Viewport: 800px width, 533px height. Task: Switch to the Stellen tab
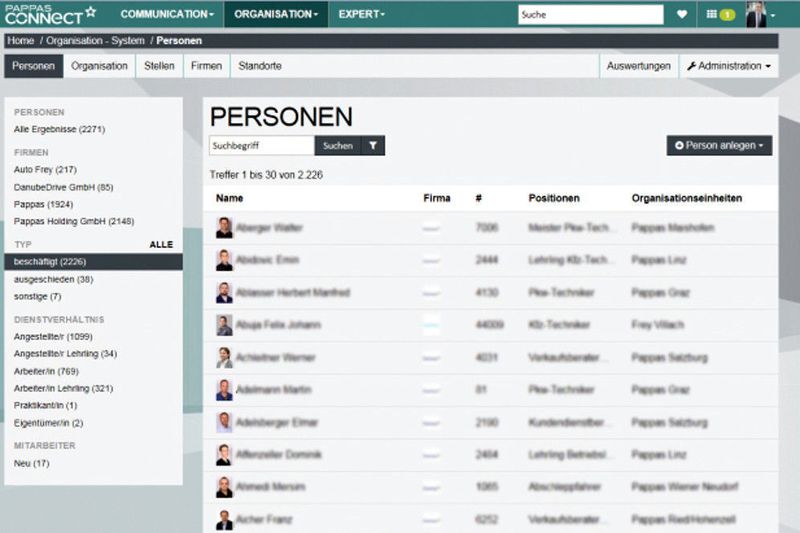(x=159, y=66)
